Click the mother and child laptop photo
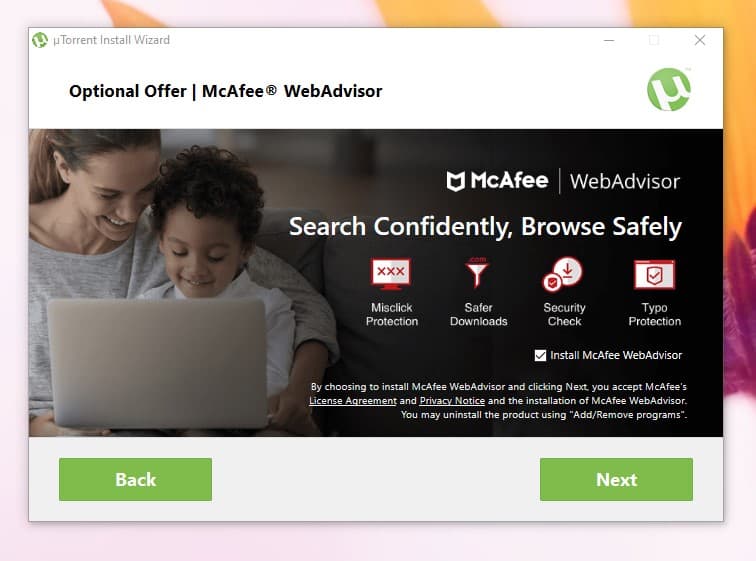This screenshot has width=756, height=561. 174,283
